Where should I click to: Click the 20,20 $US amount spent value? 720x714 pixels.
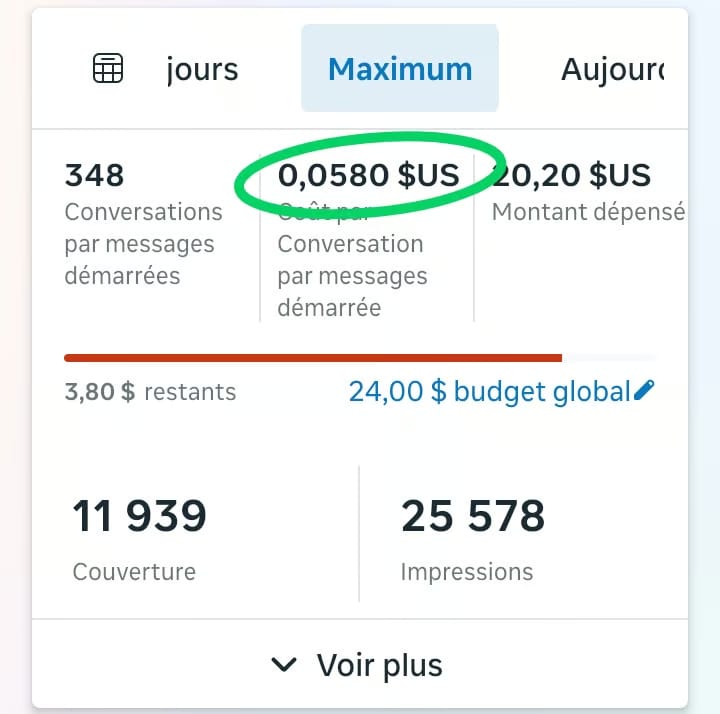click(571, 175)
